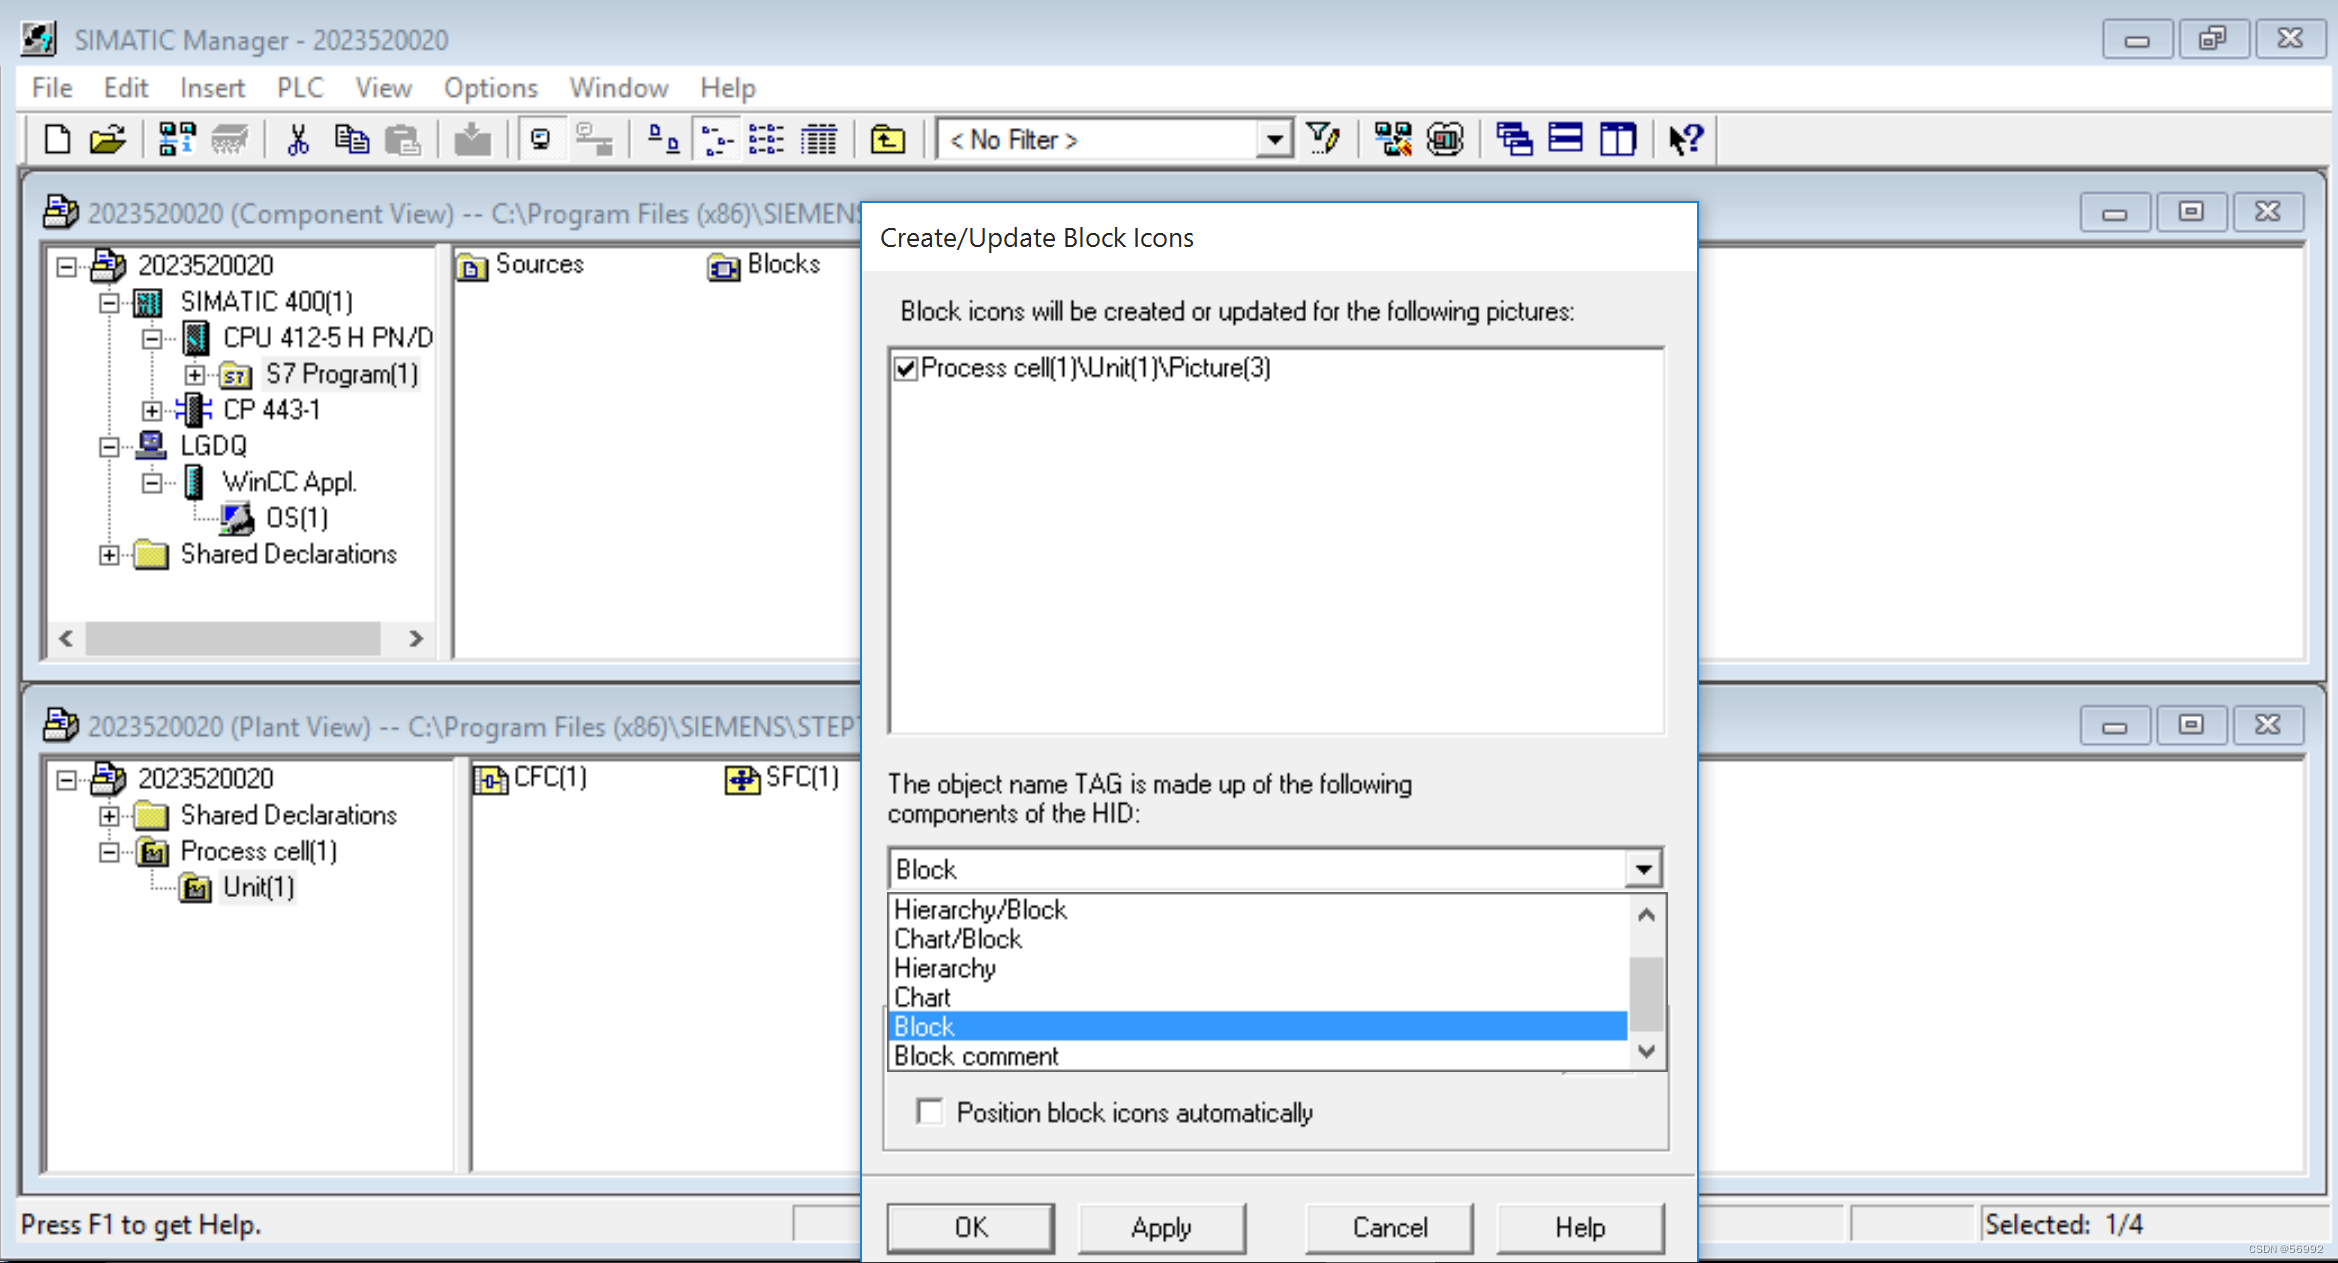The height and width of the screenshot is (1263, 2338).
Task: Open the Options menu
Action: click(x=490, y=88)
